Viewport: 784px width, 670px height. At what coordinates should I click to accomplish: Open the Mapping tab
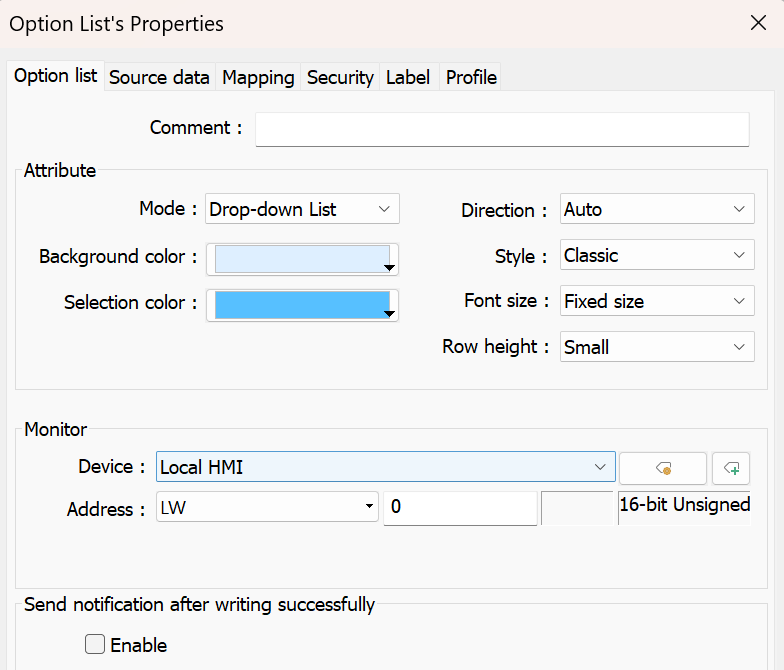click(x=258, y=78)
